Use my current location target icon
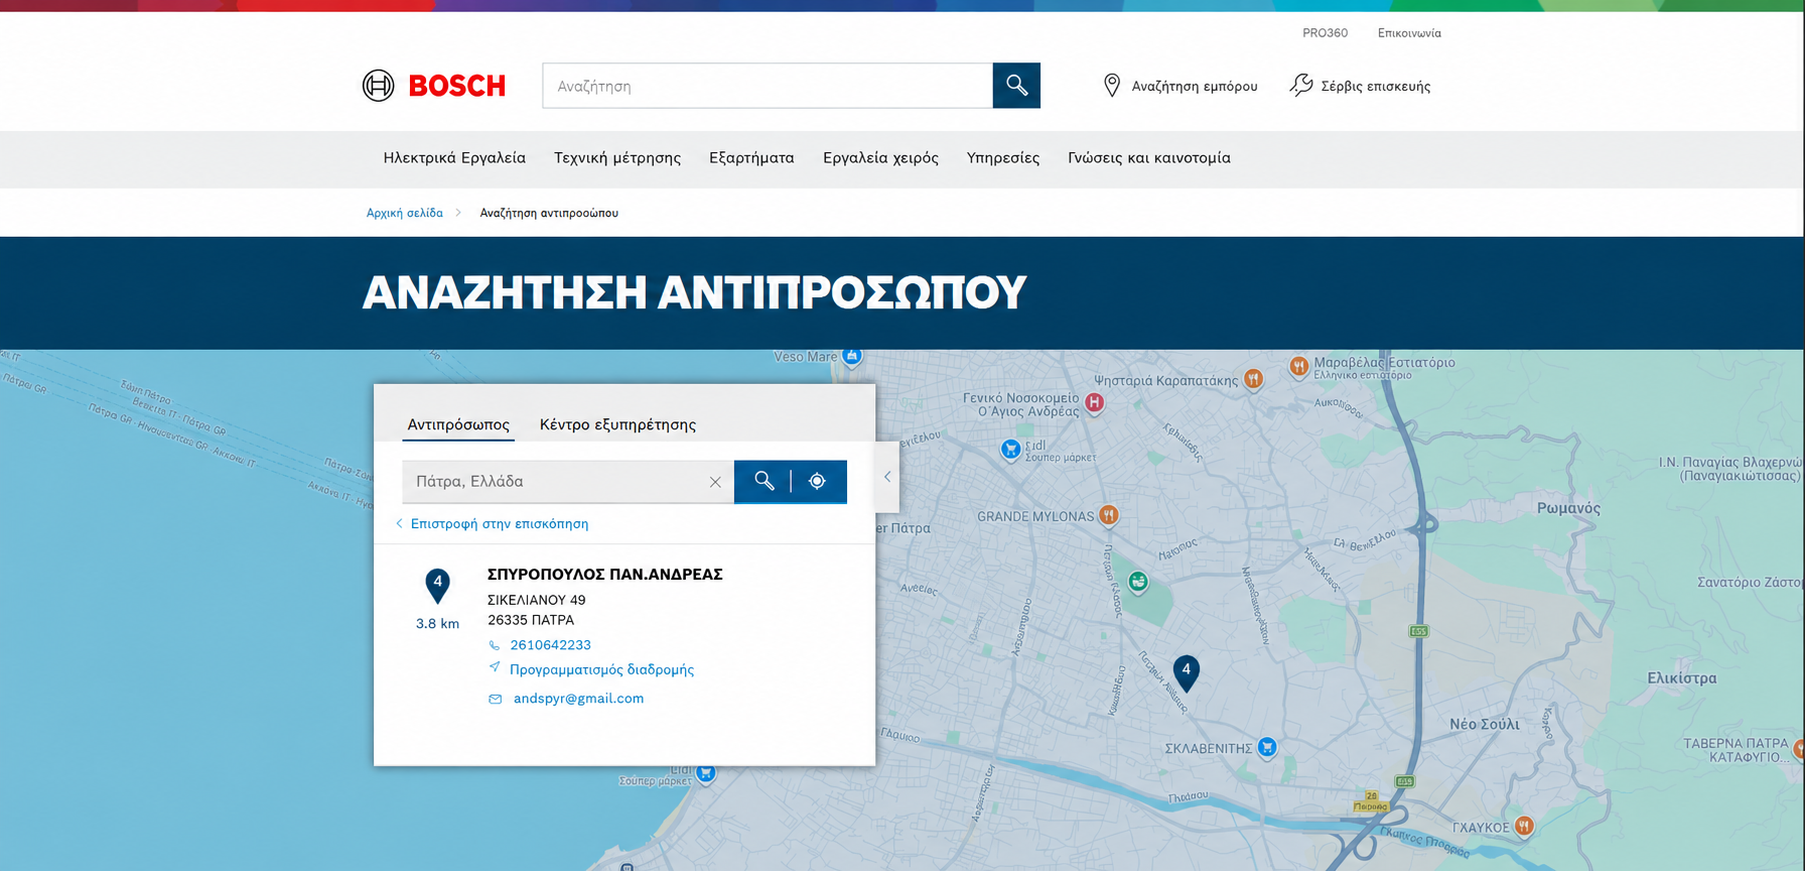The height and width of the screenshot is (871, 1805). (817, 481)
